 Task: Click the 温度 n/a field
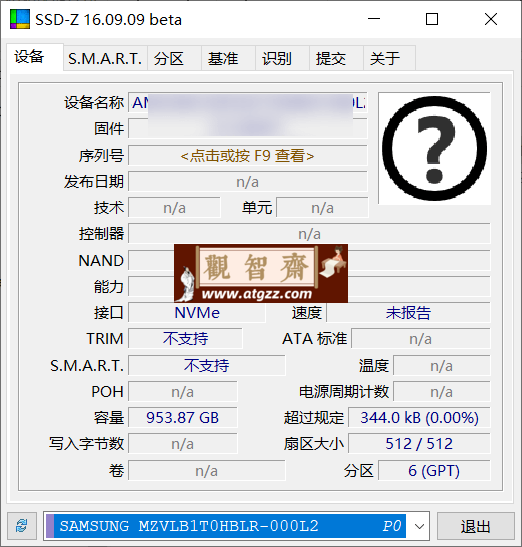(x=442, y=366)
